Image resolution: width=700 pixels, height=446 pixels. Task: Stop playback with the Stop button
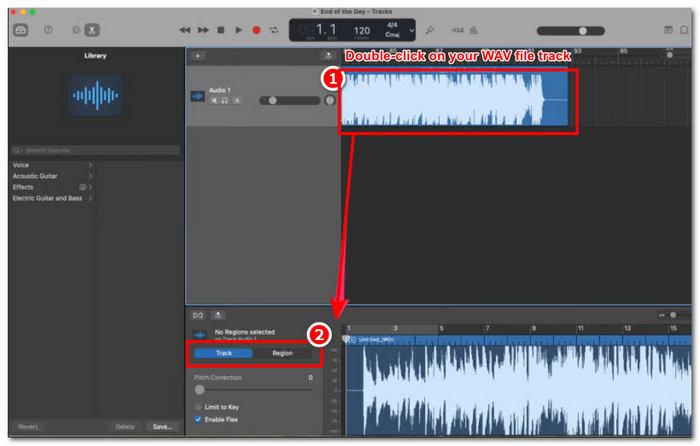pos(221,30)
